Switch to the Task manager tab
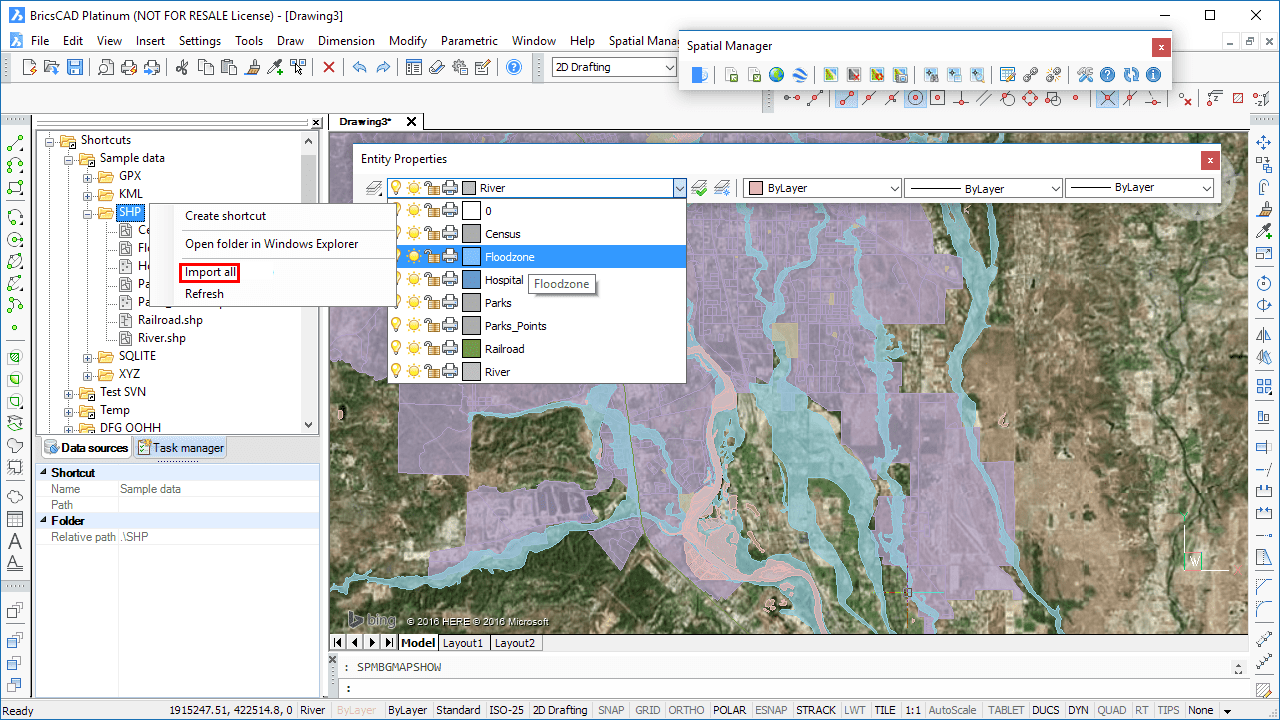Image resolution: width=1280 pixels, height=720 pixels. tap(181, 448)
